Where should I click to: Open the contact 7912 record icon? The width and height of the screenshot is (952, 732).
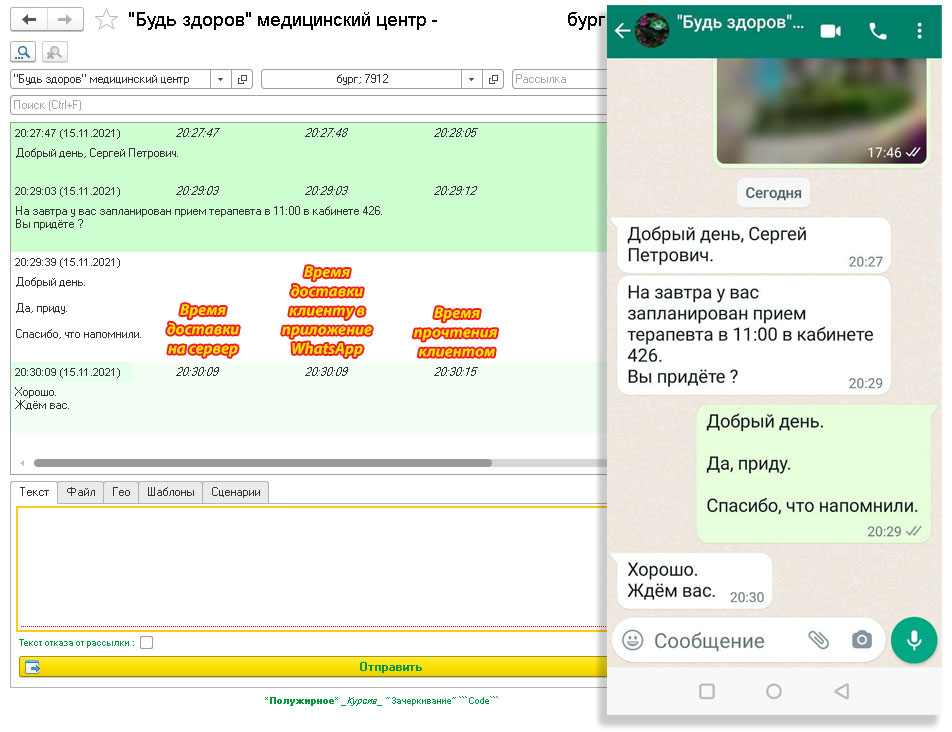494,79
